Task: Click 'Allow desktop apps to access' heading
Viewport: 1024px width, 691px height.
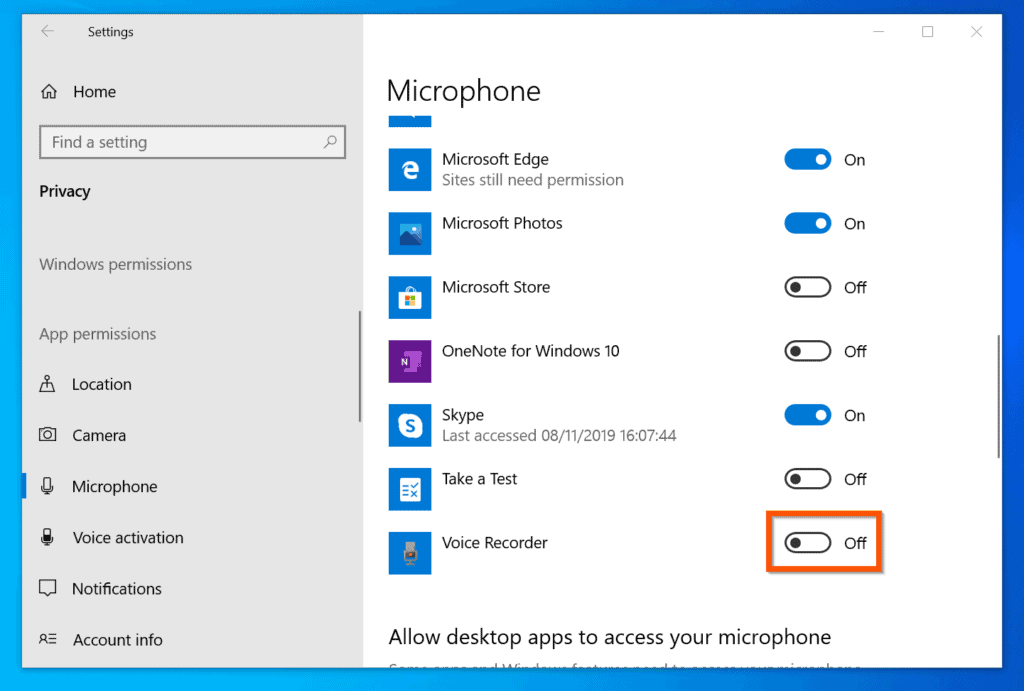Action: (x=610, y=637)
